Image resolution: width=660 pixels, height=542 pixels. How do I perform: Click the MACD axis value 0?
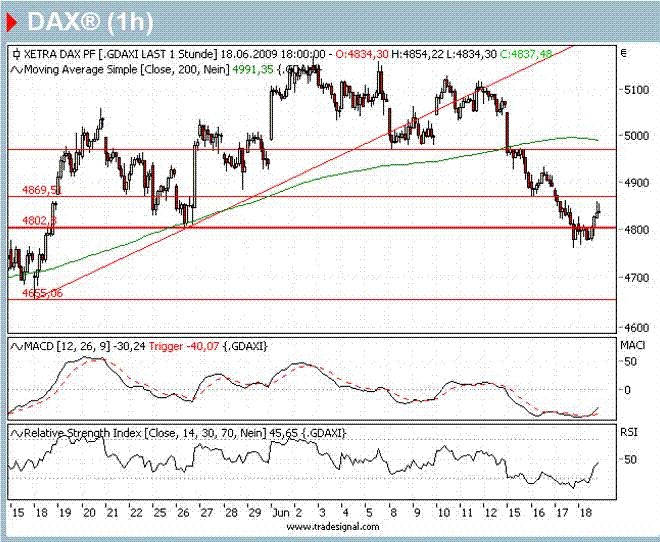pos(628,390)
